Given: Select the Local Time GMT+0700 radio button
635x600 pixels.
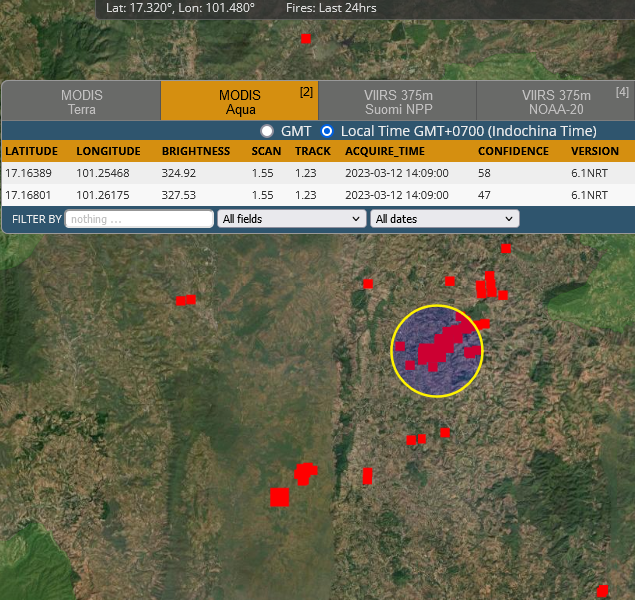Looking at the screenshot, I should pyautogui.click(x=327, y=131).
